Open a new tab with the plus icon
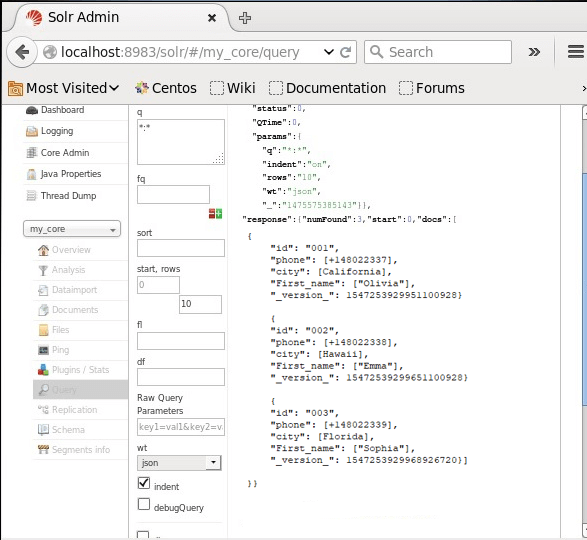Screen dimensions: 587x540 point(245,18)
